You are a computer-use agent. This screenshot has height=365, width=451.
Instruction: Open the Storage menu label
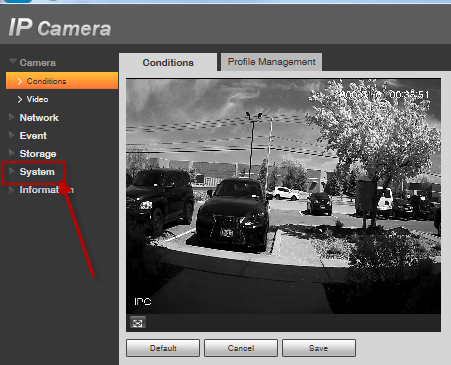pos(38,154)
